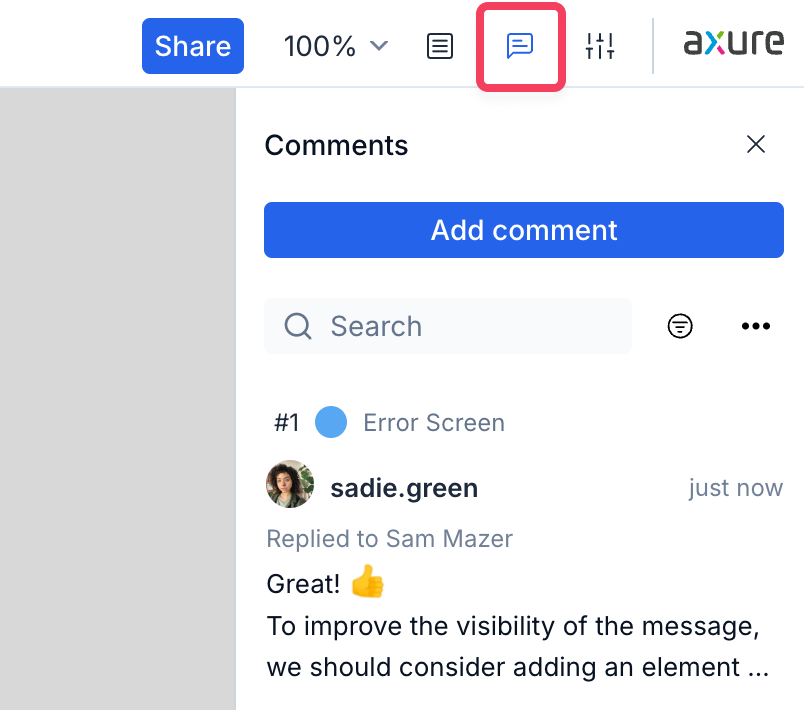Viewport: 804px width, 710px height.
Task: Toggle the Comments panel icon
Action: click(x=520, y=46)
